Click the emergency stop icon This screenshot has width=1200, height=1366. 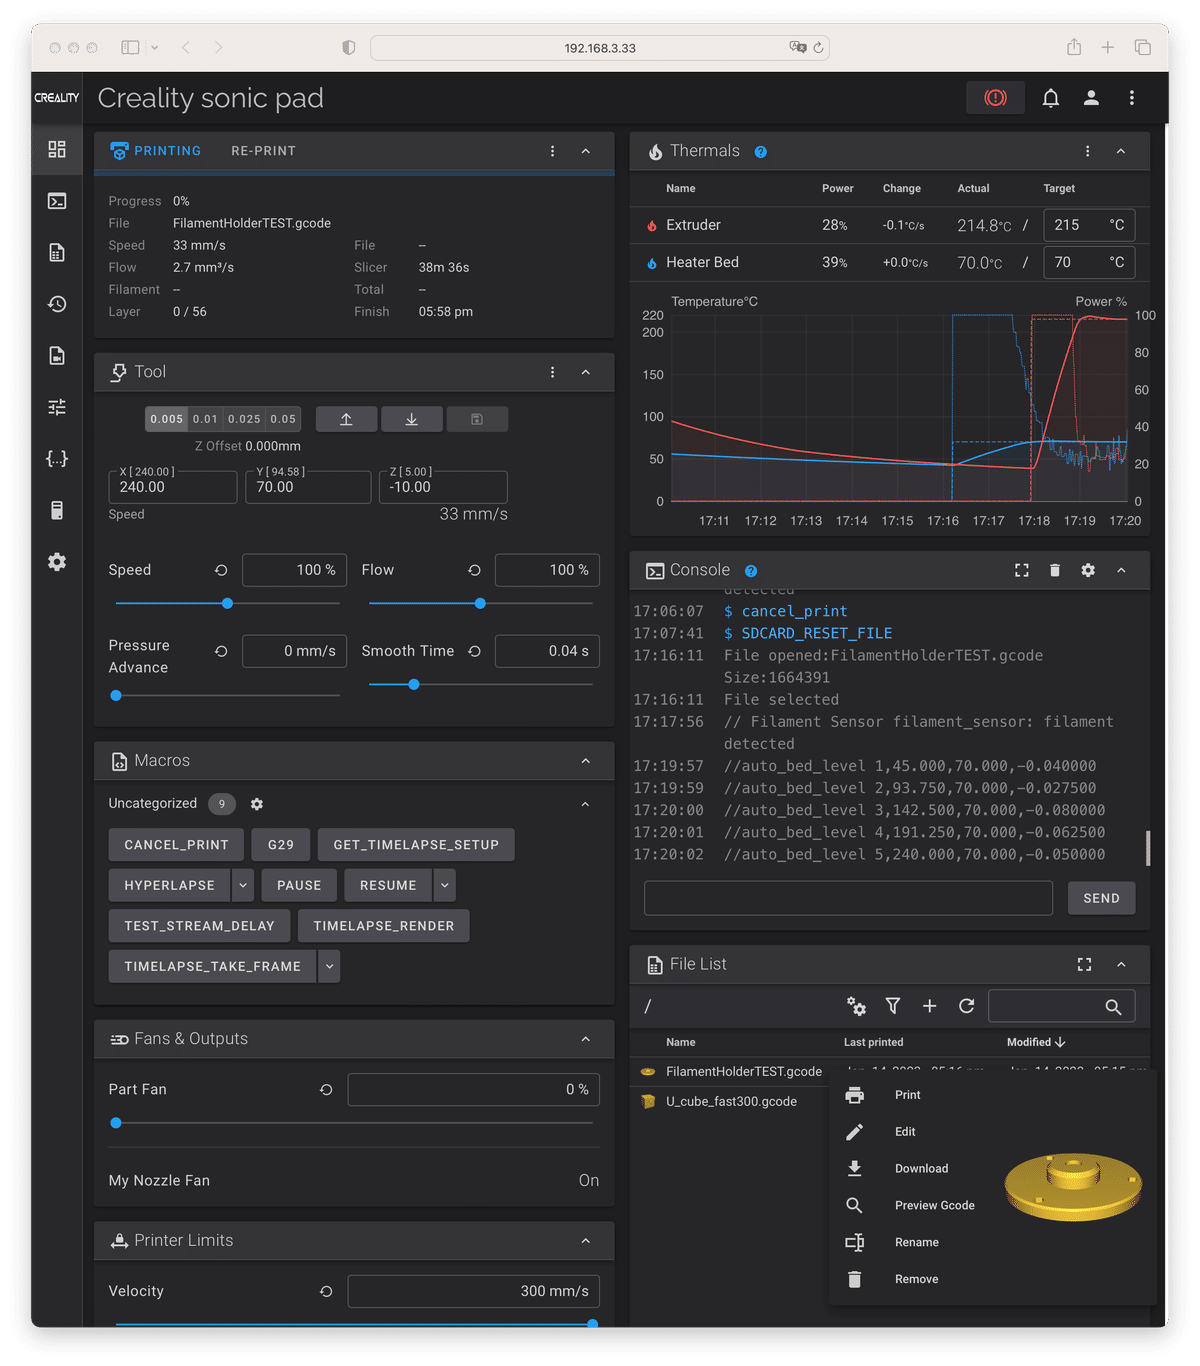pyautogui.click(x=995, y=98)
